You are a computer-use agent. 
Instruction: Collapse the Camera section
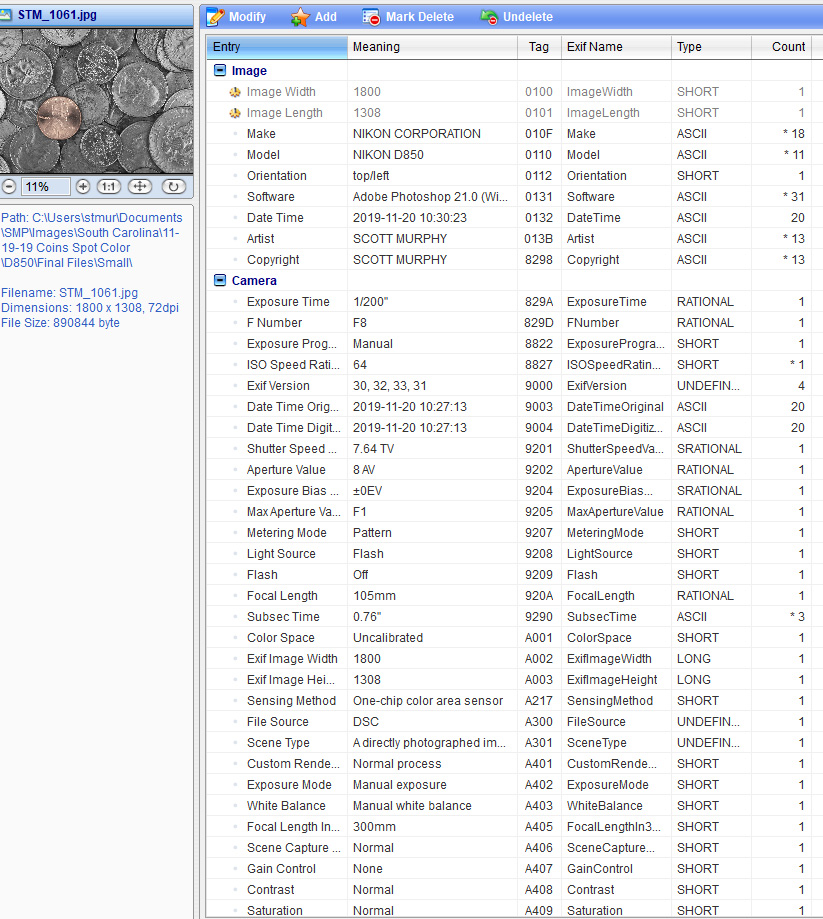(220, 281)
